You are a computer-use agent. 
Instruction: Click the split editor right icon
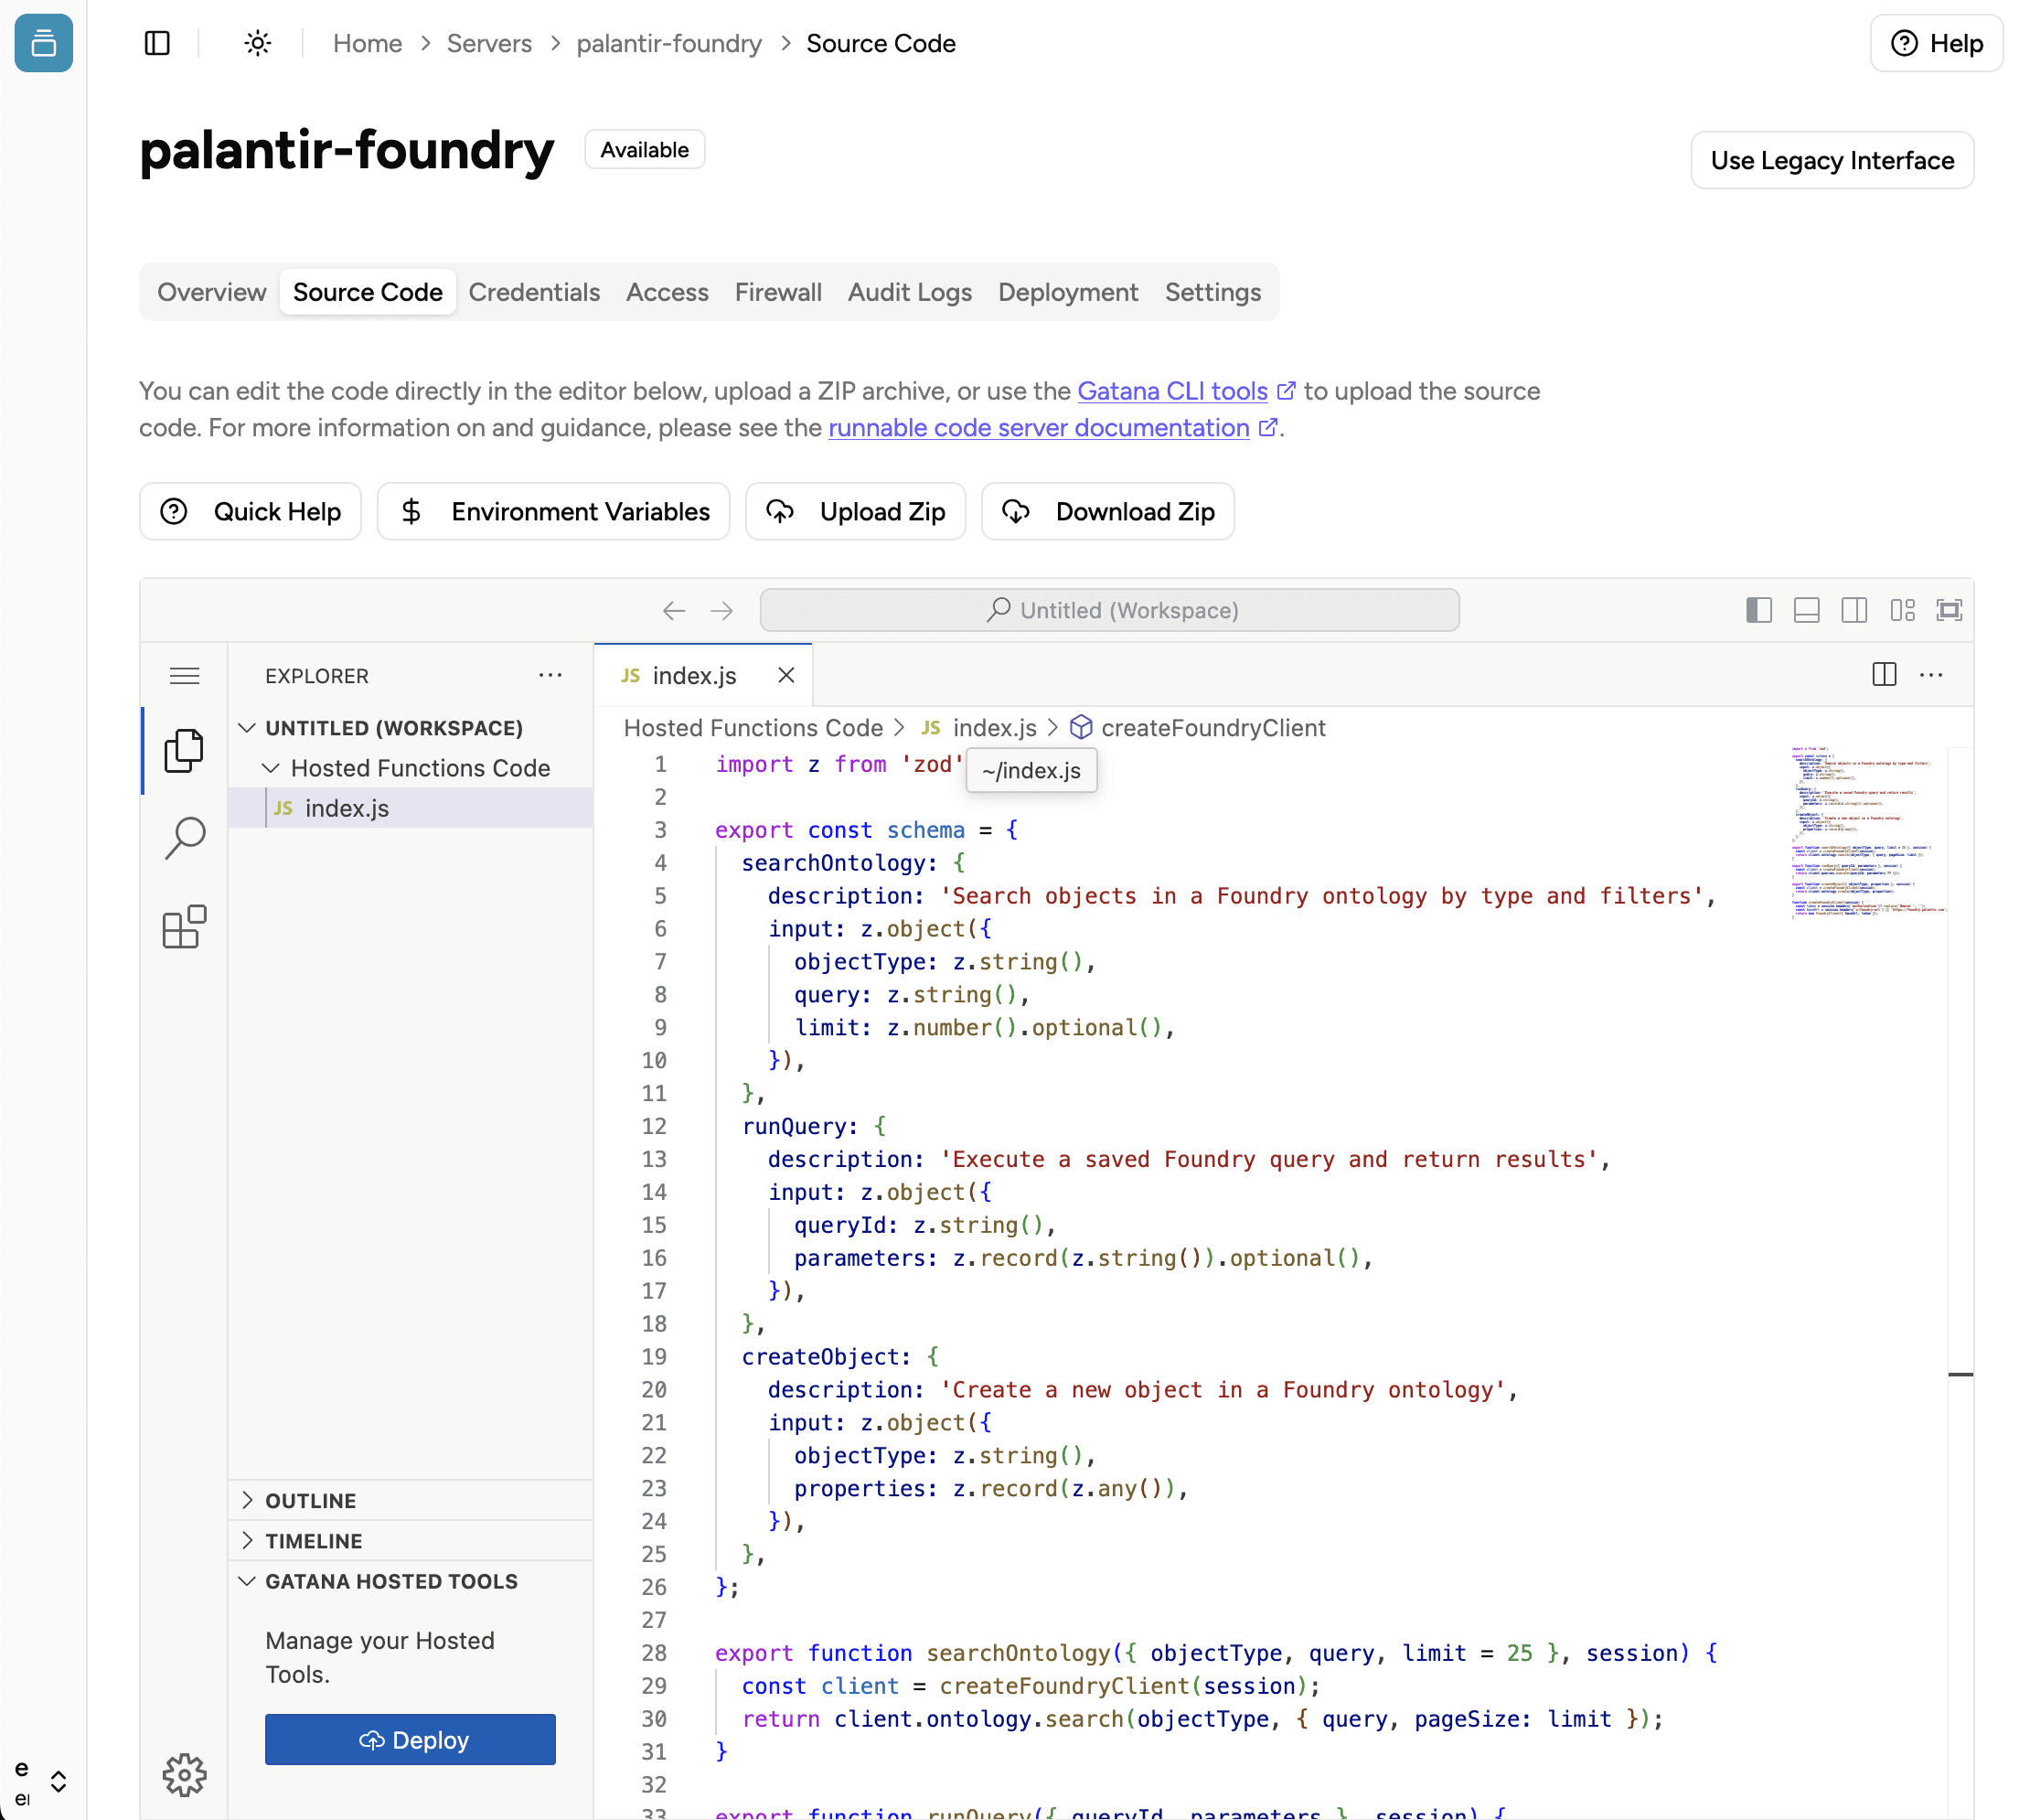pyautogui.click(x=1884, y=675)
